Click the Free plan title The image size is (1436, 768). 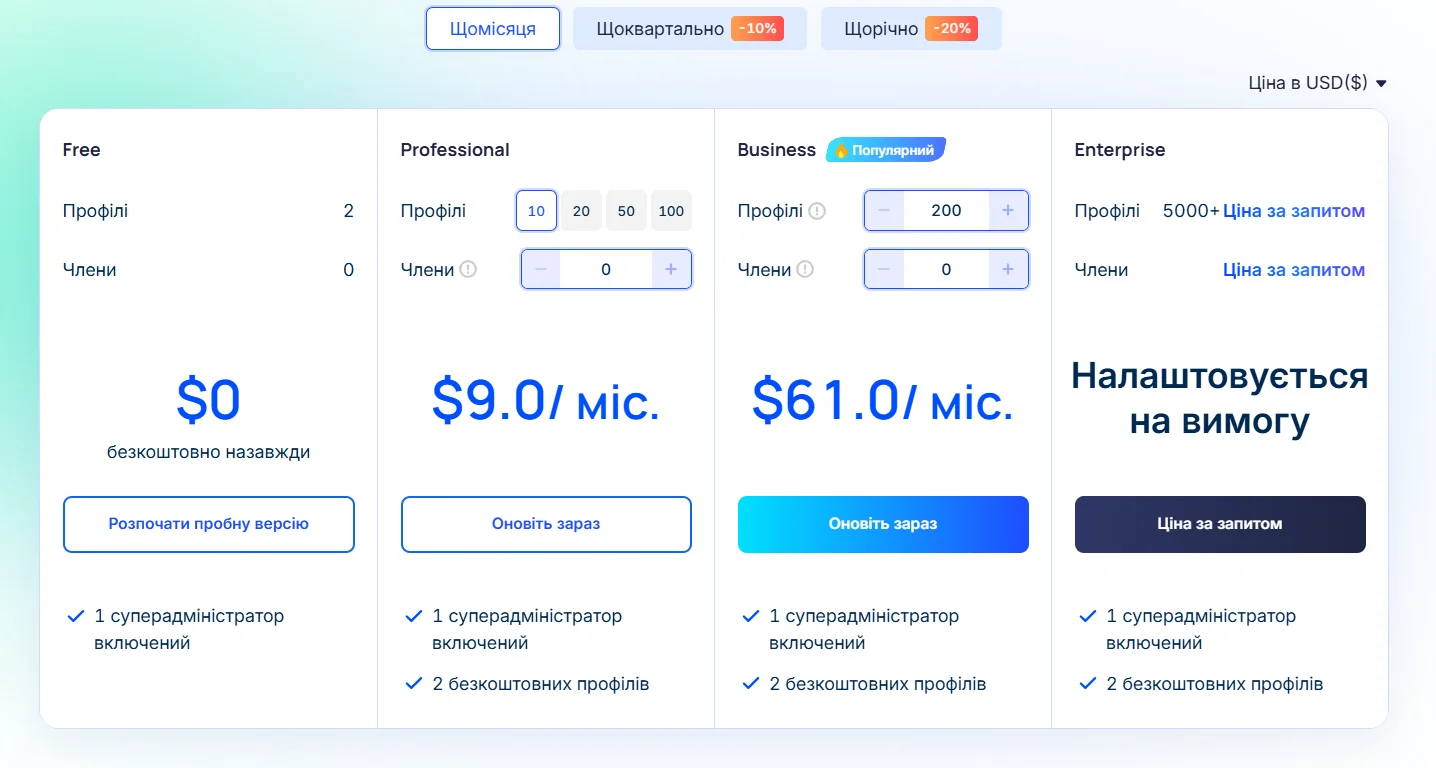82,150
